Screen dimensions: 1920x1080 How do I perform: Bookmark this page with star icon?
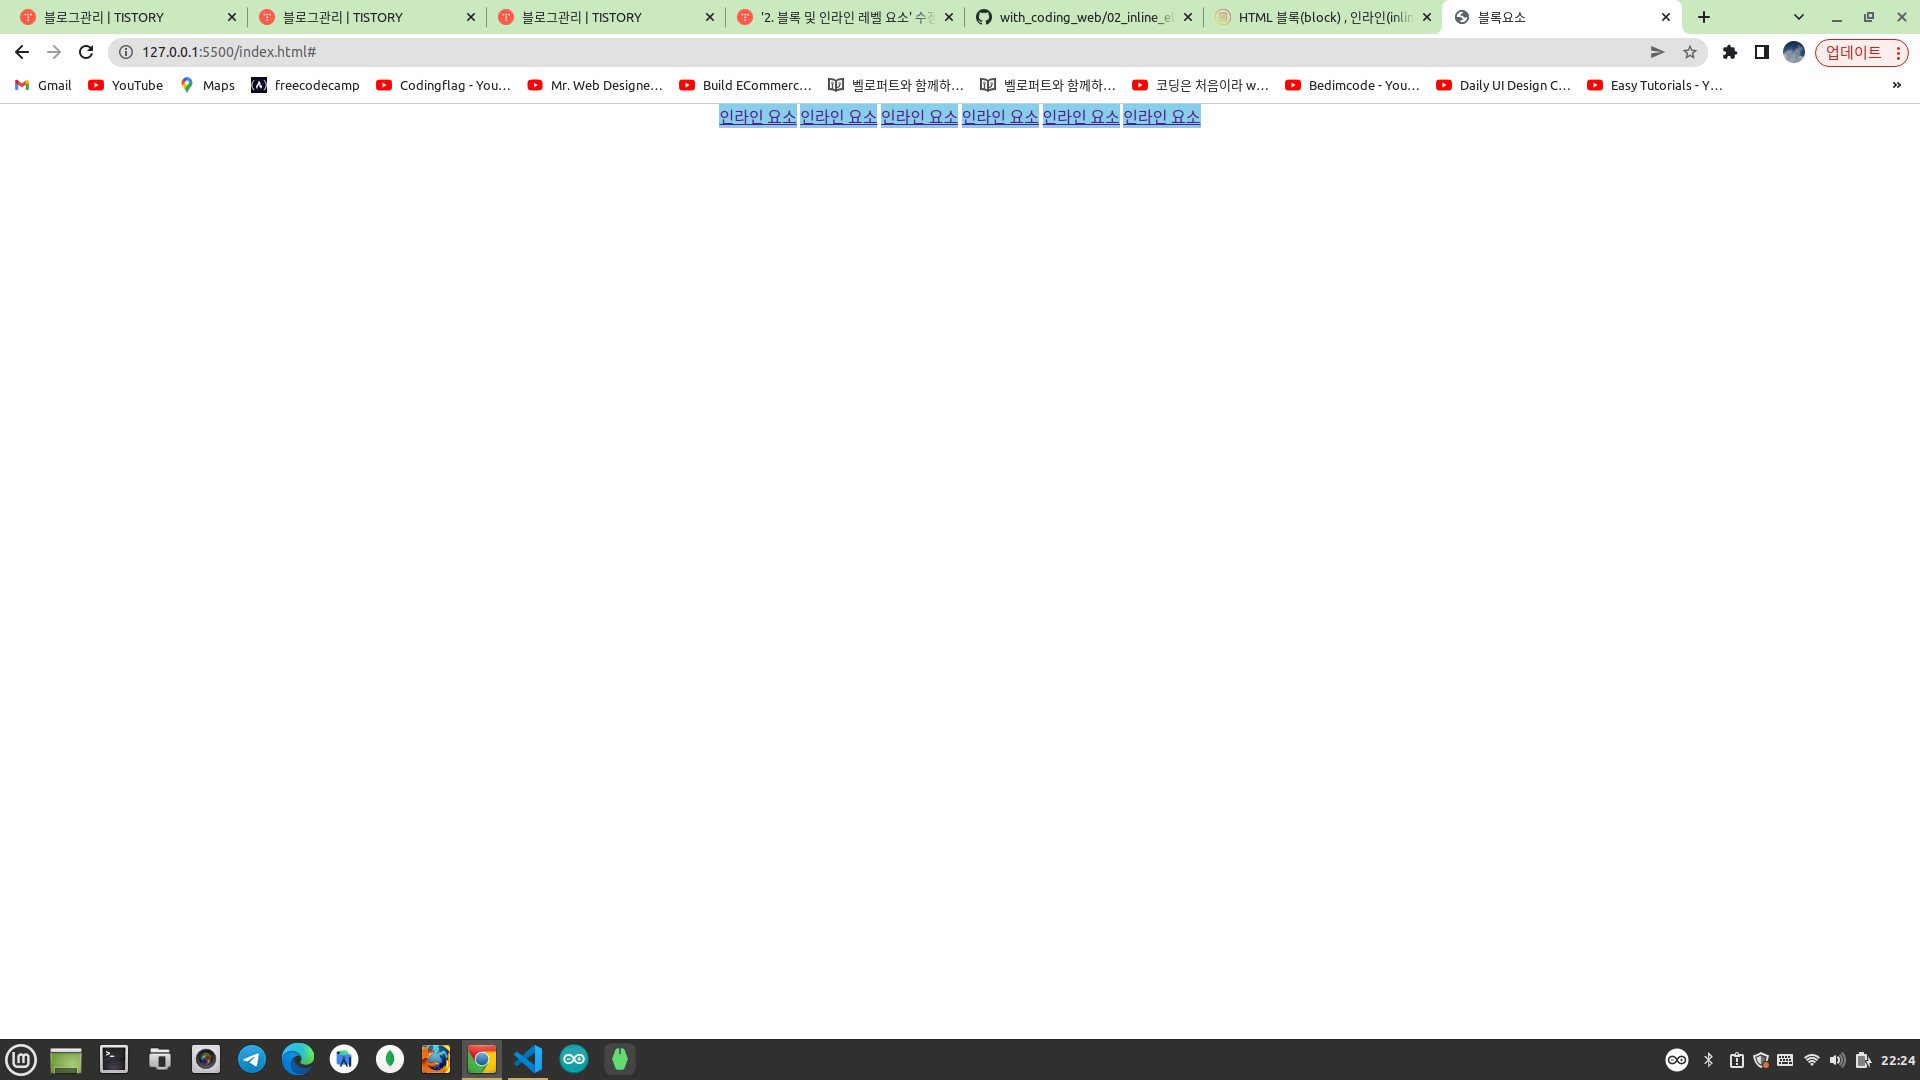pos(1690,52)
